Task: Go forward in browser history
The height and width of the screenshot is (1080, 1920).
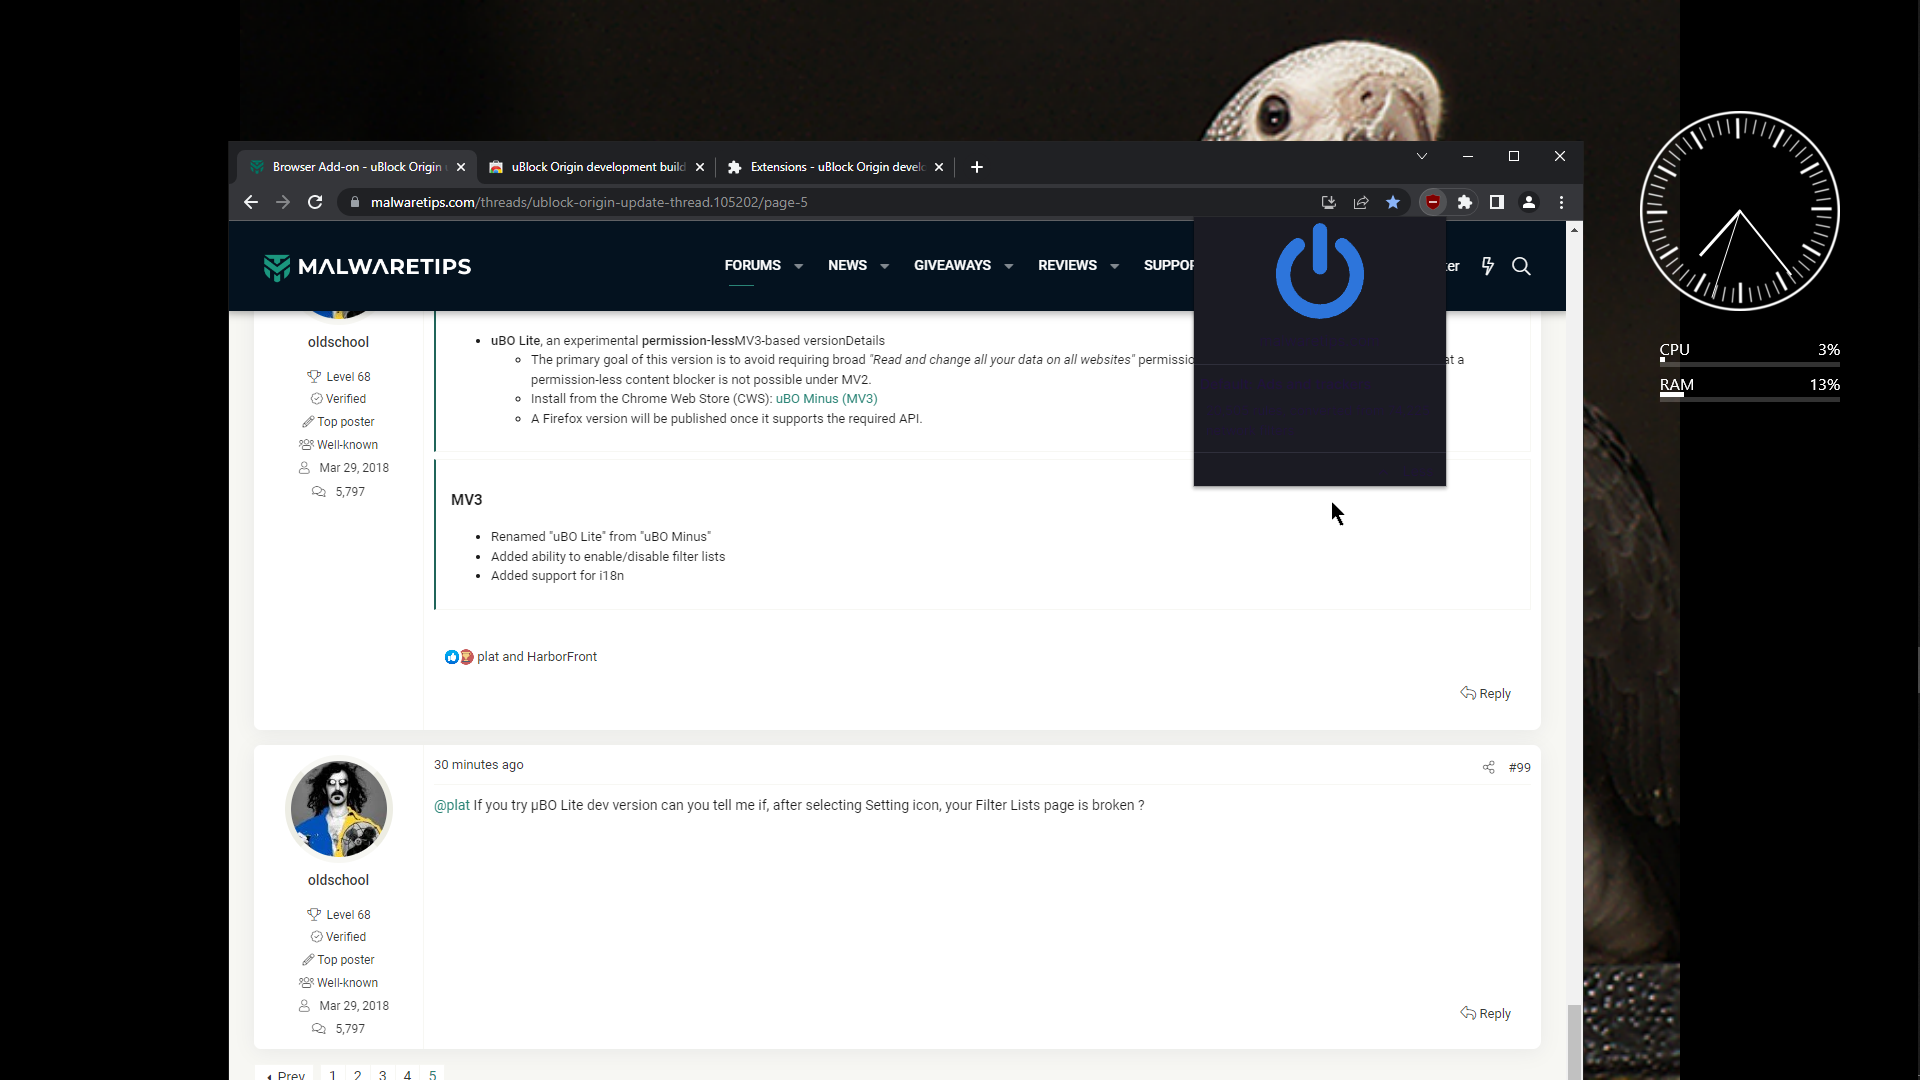Action: (x=283, y=202)
